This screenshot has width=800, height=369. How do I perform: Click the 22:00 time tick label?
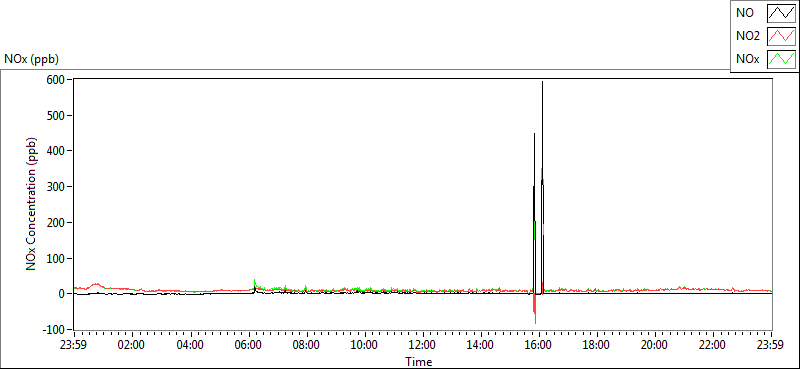[713, 344]
